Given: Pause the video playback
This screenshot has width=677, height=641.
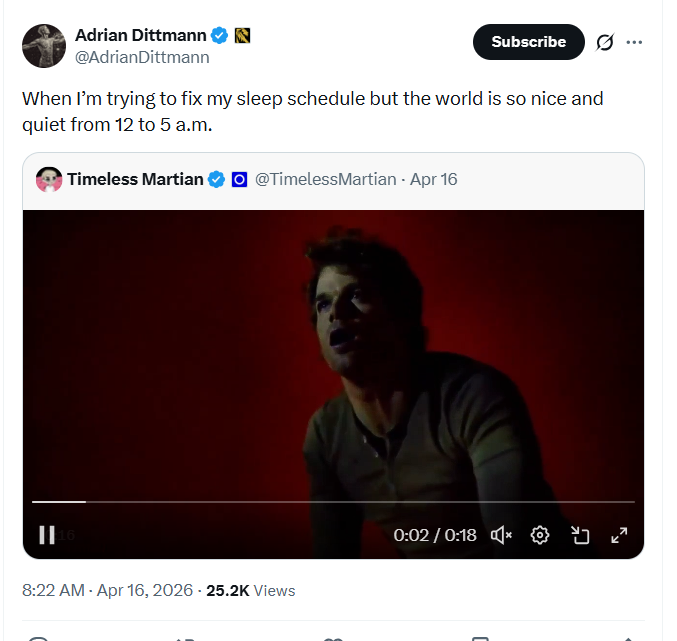Looking at the screenshot, I should (x=46, y=535).
